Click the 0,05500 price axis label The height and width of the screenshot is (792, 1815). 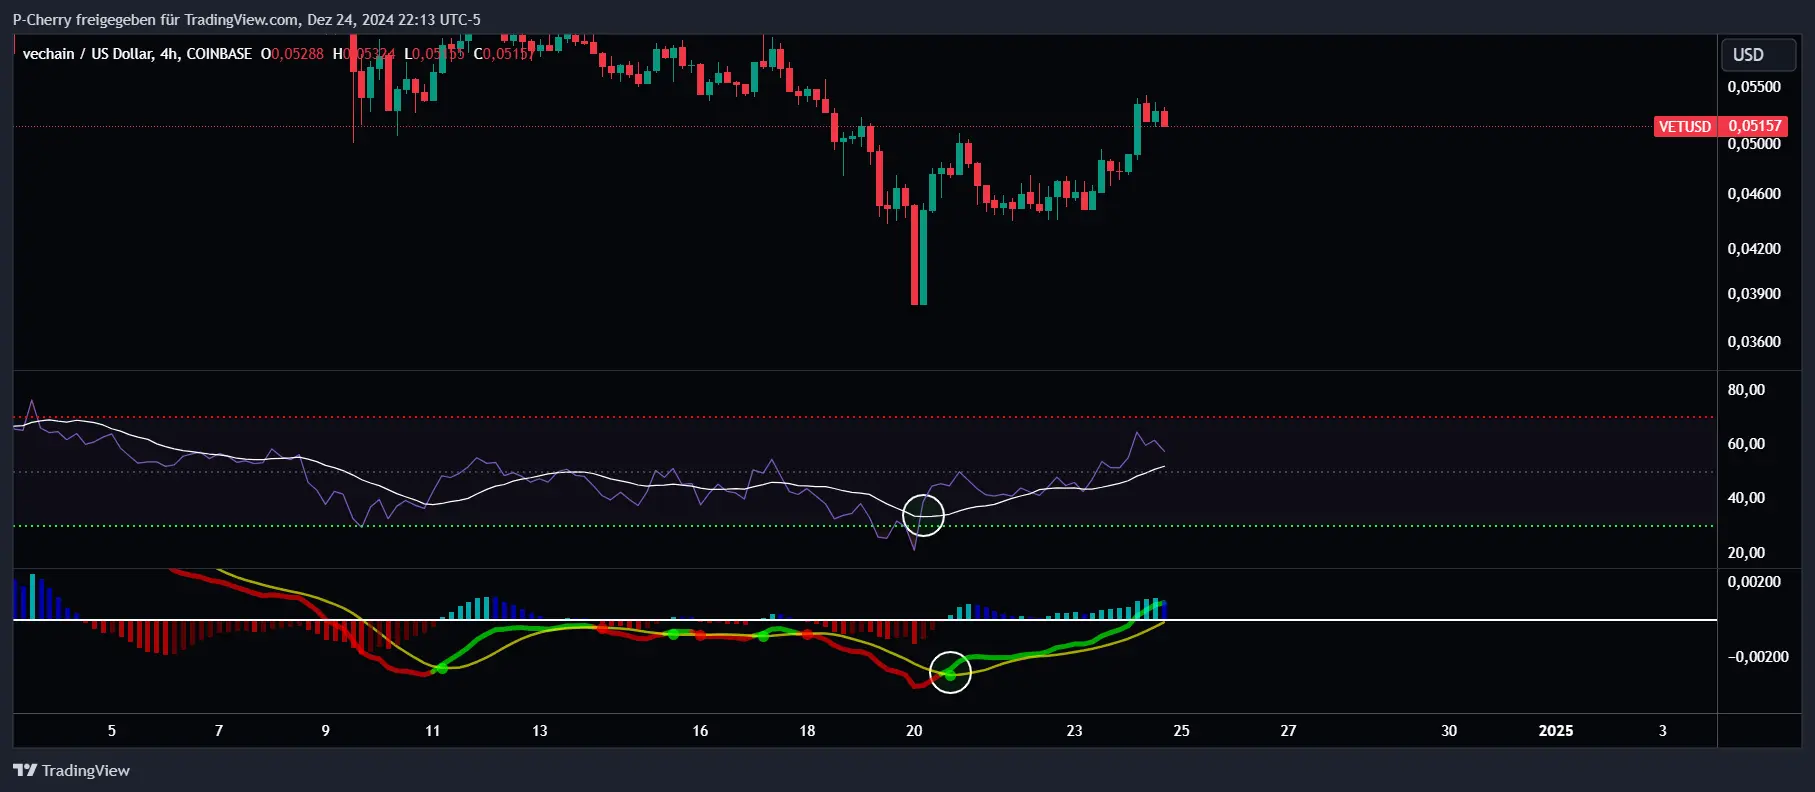point(1754,87)
